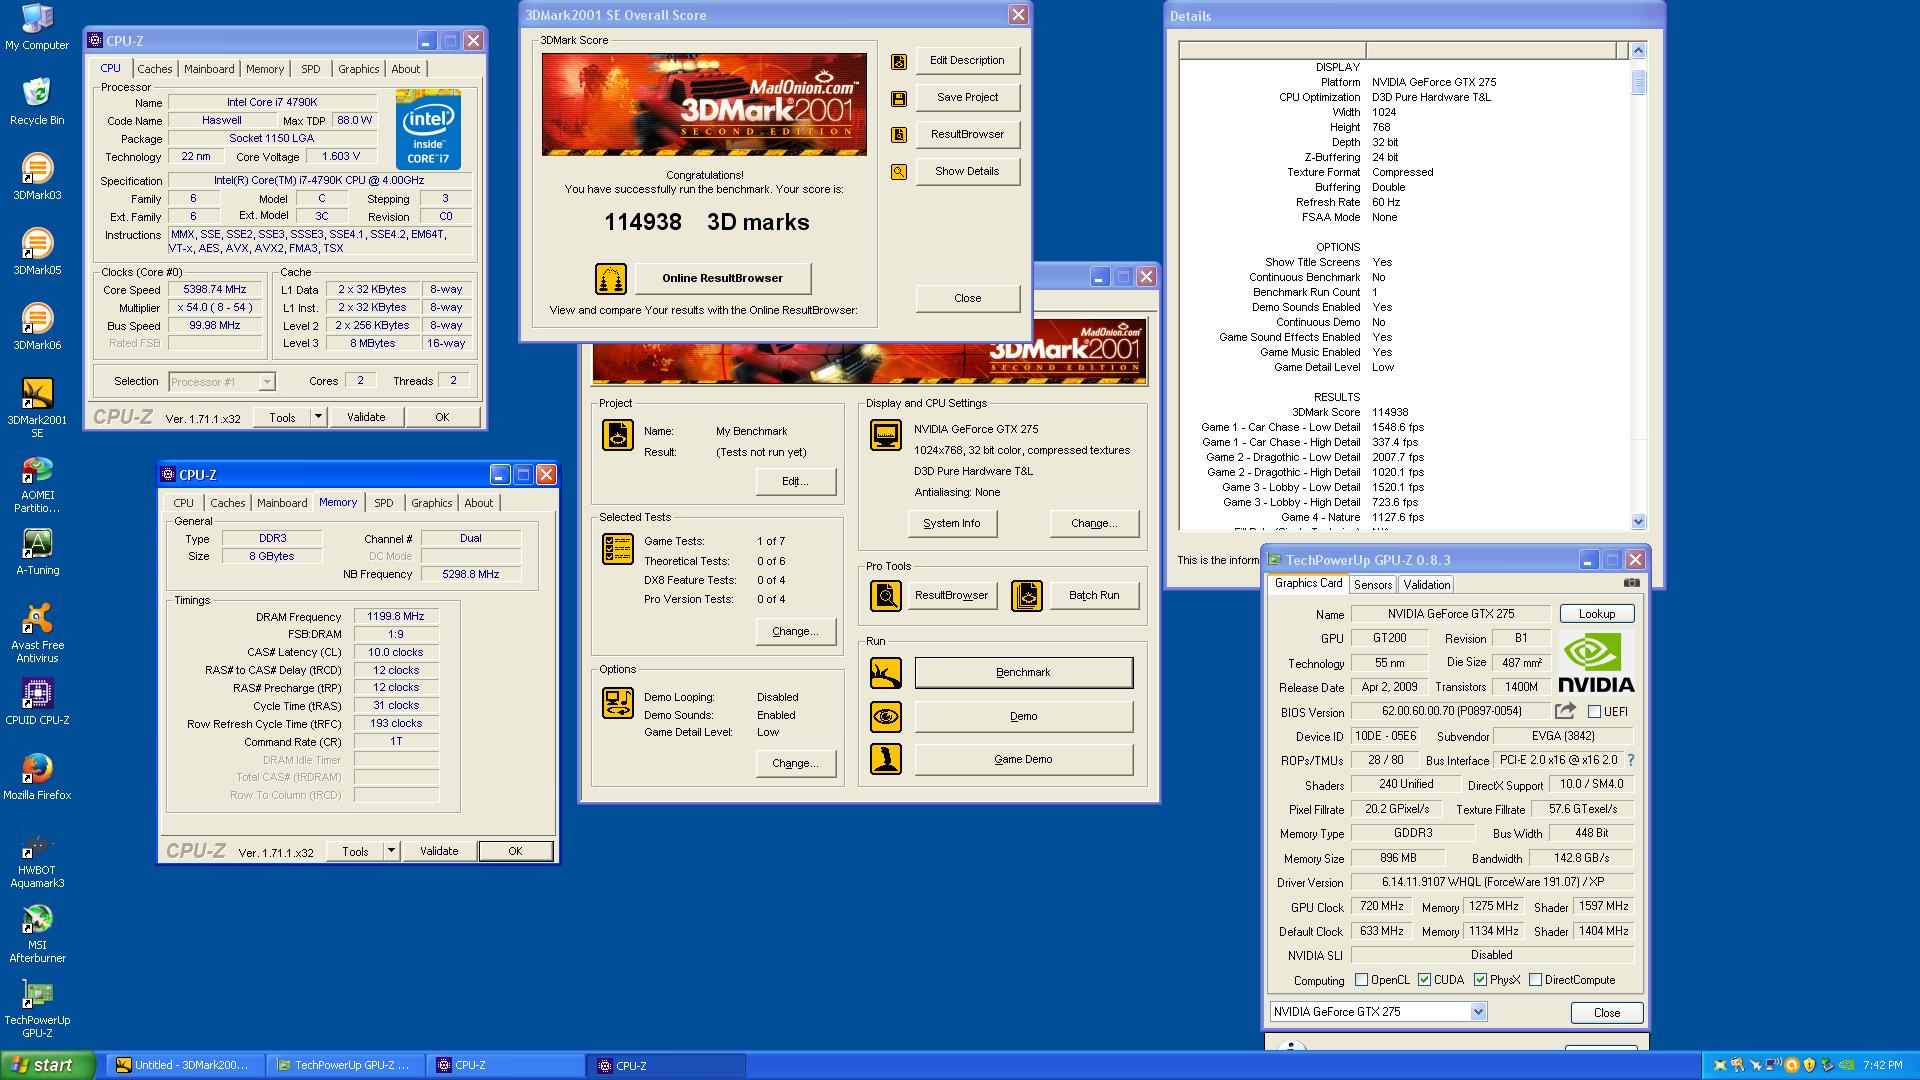Viewport: 1920px width, 1080px height.
Task: Toggle the CUDA checkbox
Action: (x=1424, y=980)
